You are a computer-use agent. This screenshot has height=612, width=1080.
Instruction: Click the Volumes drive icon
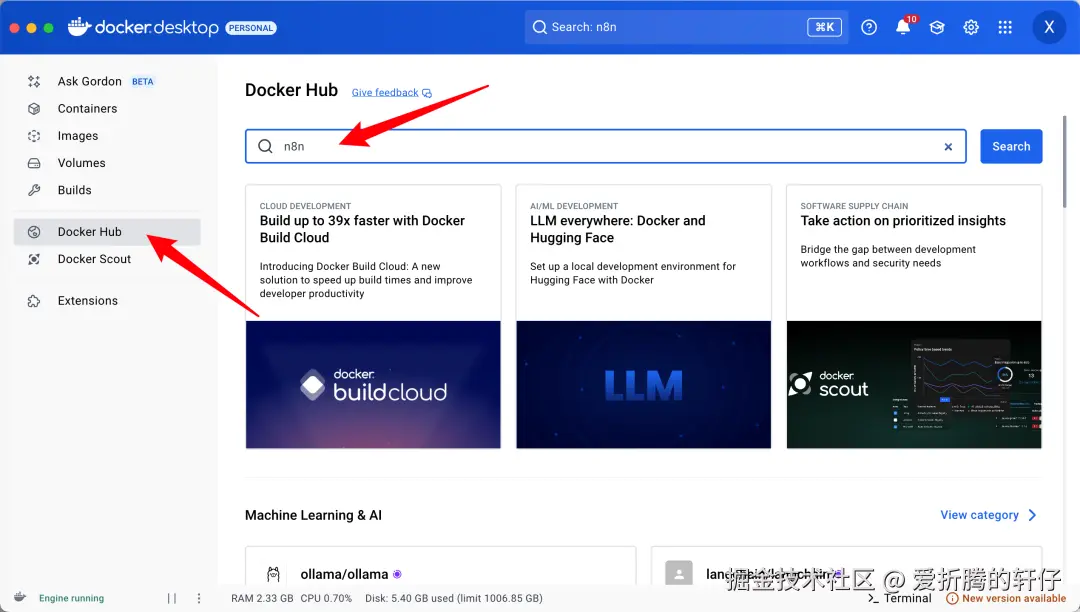click(x=34, y=163)
